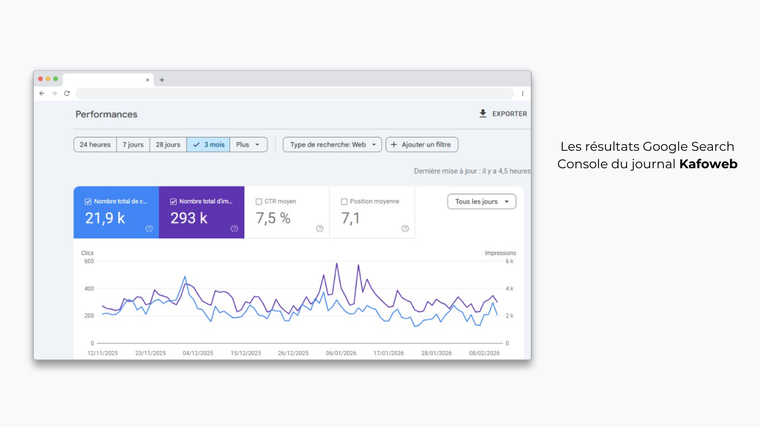Enable the CTR moyen checkbox
This screenshot has width=760, height=427.
(x=259, y=201)
